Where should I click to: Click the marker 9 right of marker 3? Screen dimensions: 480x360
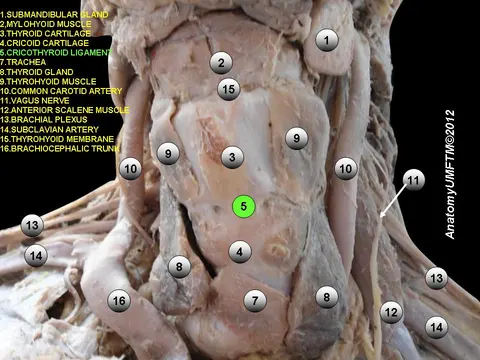point(297,138)
